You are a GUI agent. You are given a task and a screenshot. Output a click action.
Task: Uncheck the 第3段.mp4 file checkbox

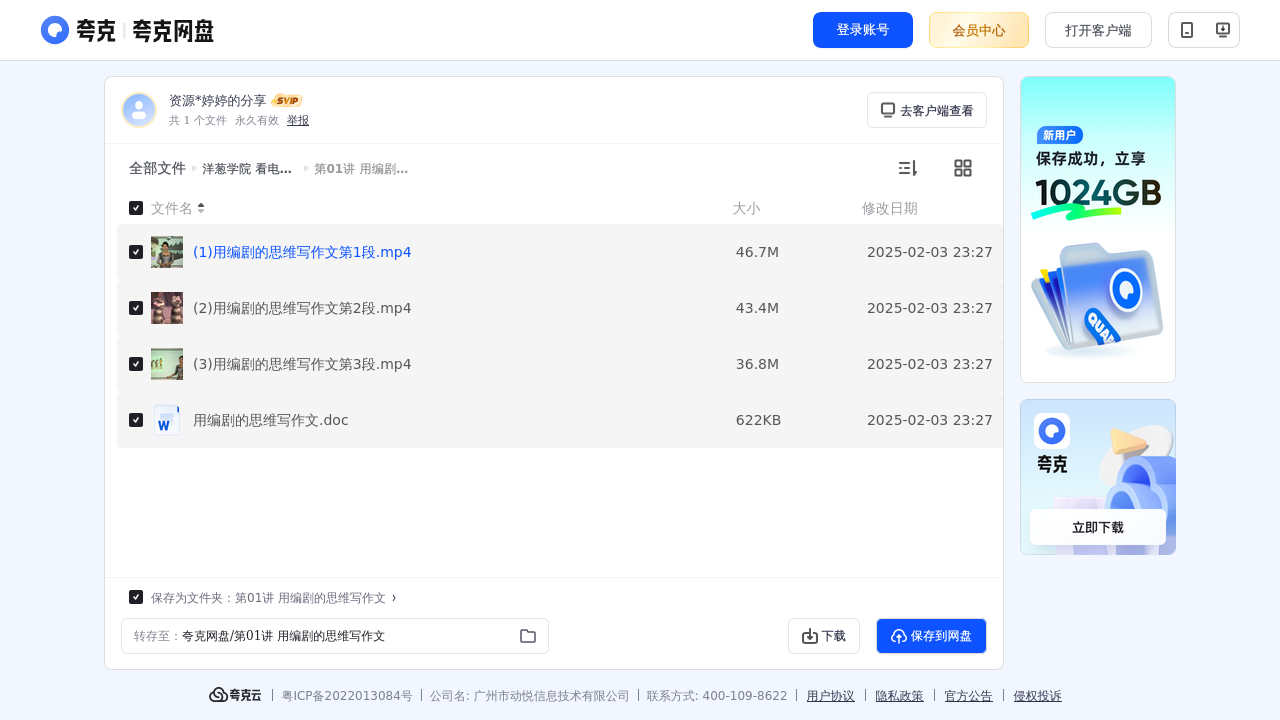point(136,364)
